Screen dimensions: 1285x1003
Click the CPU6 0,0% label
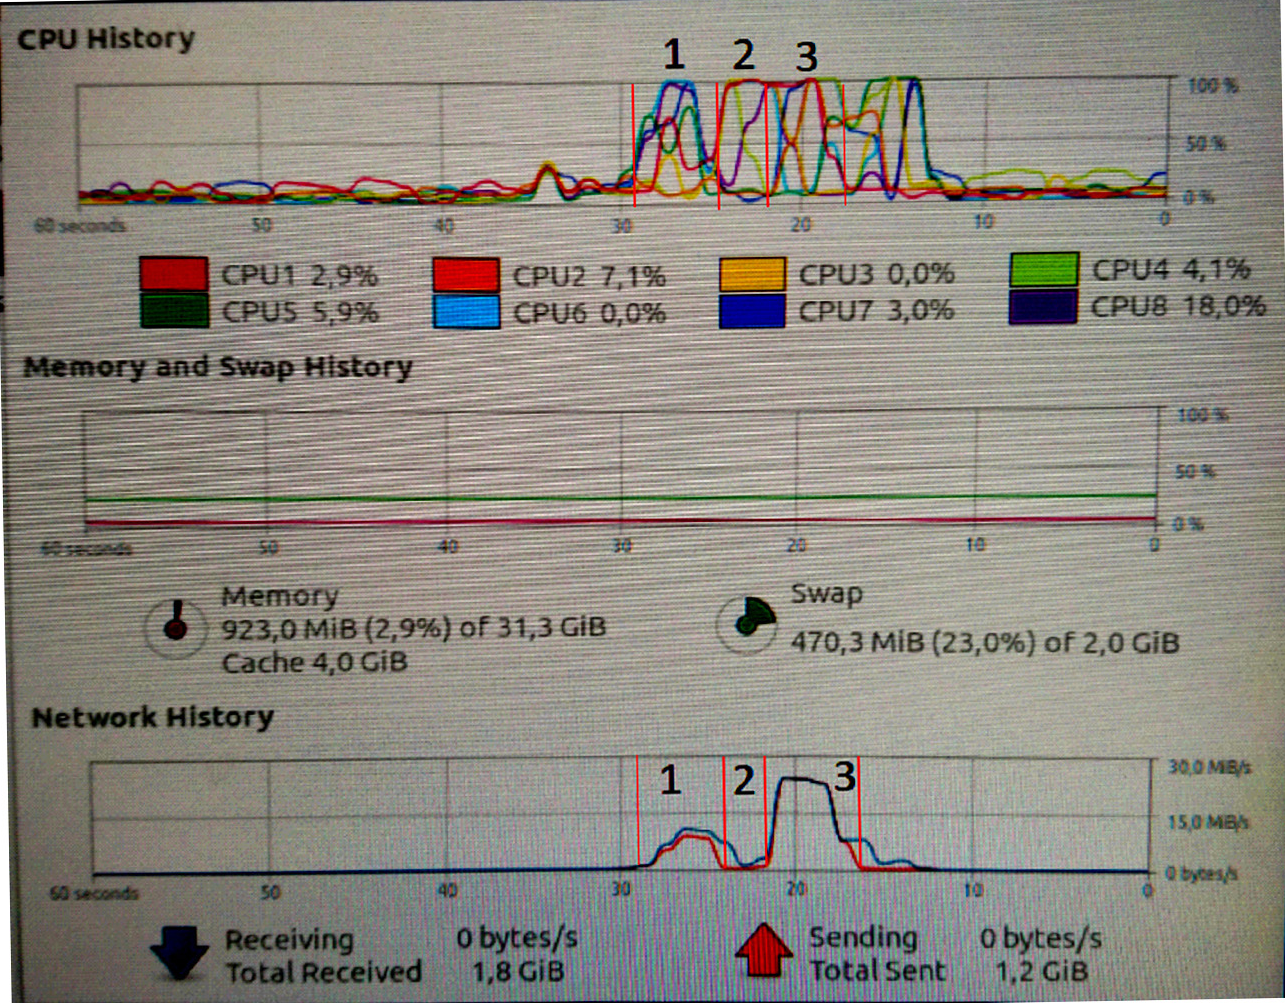[x=590, y=313]
